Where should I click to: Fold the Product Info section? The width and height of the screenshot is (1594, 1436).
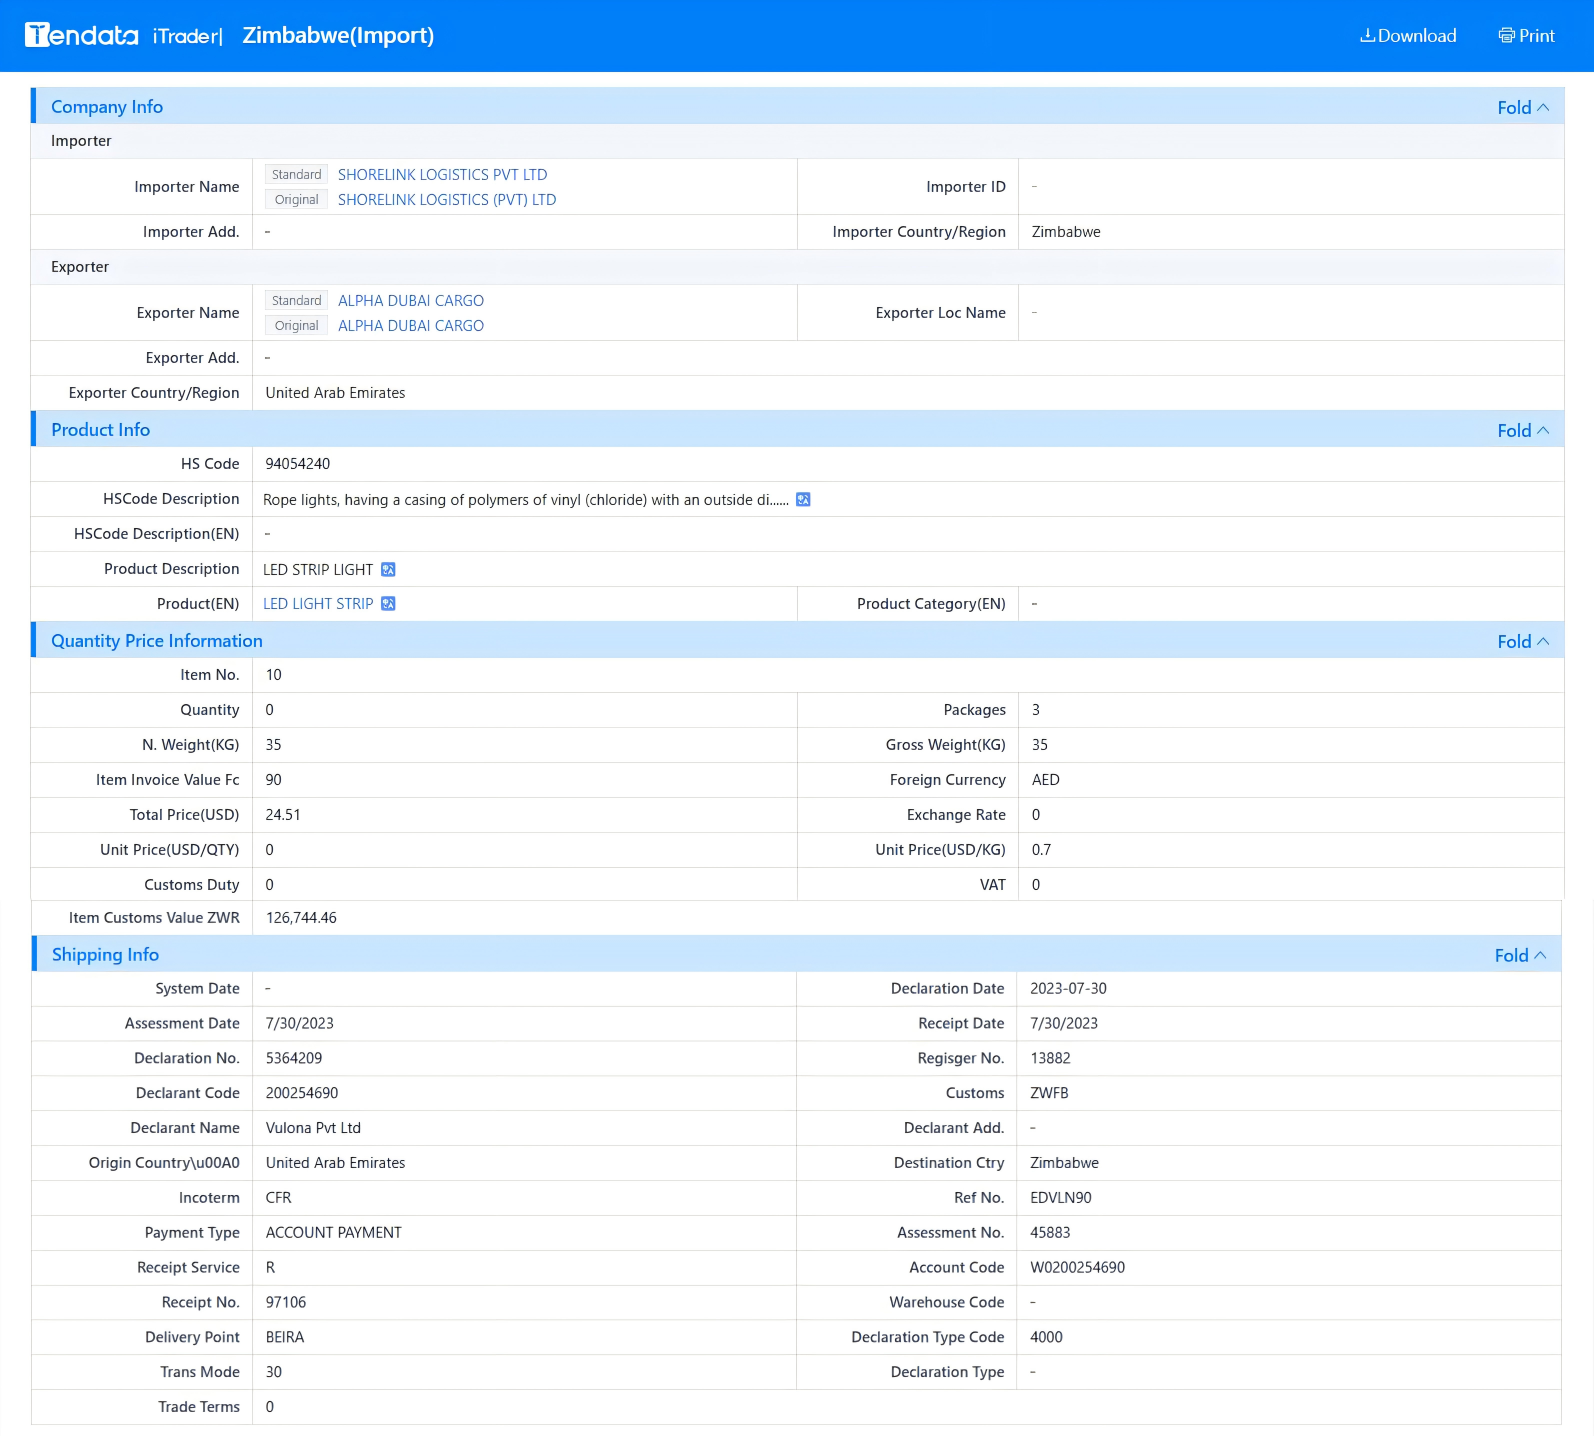[x=1523, y=430]
